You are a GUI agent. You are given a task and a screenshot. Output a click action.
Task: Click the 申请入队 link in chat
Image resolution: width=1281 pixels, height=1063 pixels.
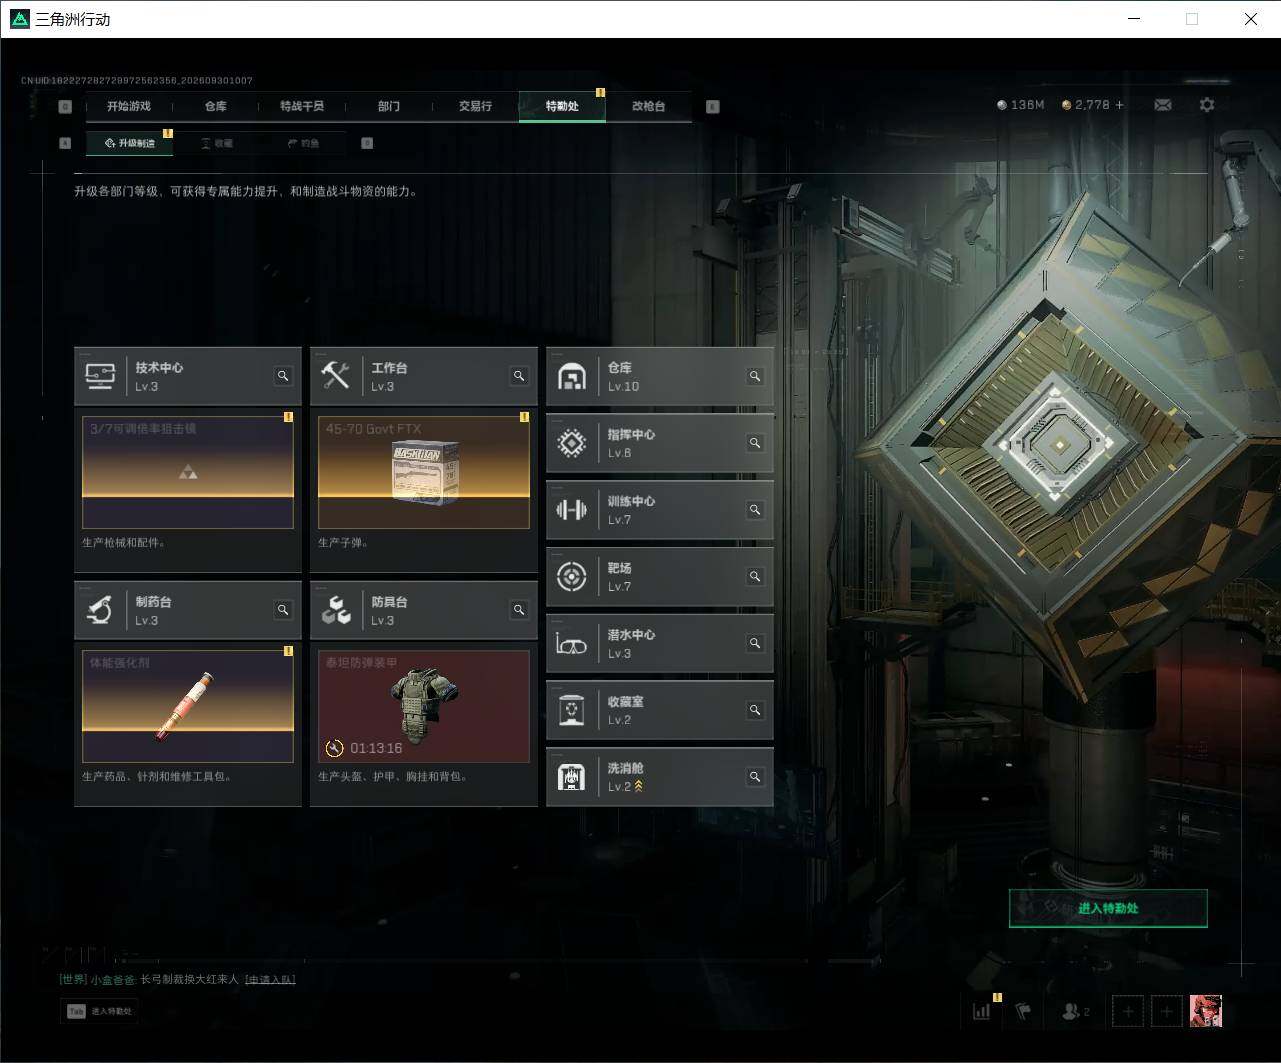pos(270,979)
